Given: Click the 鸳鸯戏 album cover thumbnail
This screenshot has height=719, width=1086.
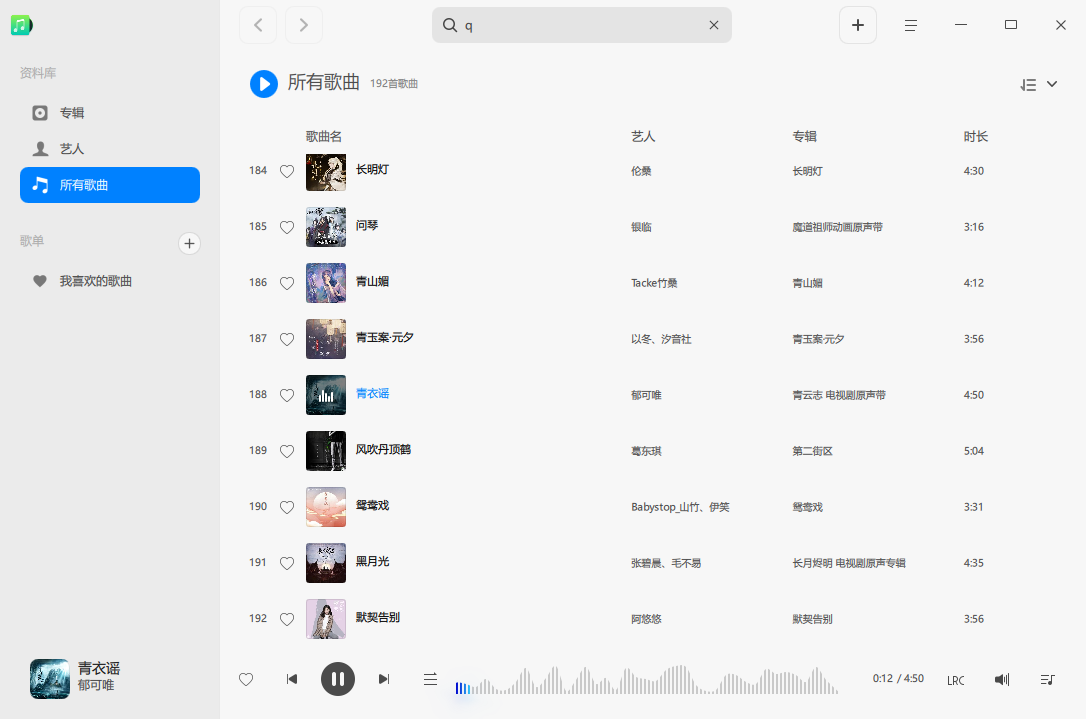Looking at the screenshot, I should pyautogui.click(x=326, y=507).
